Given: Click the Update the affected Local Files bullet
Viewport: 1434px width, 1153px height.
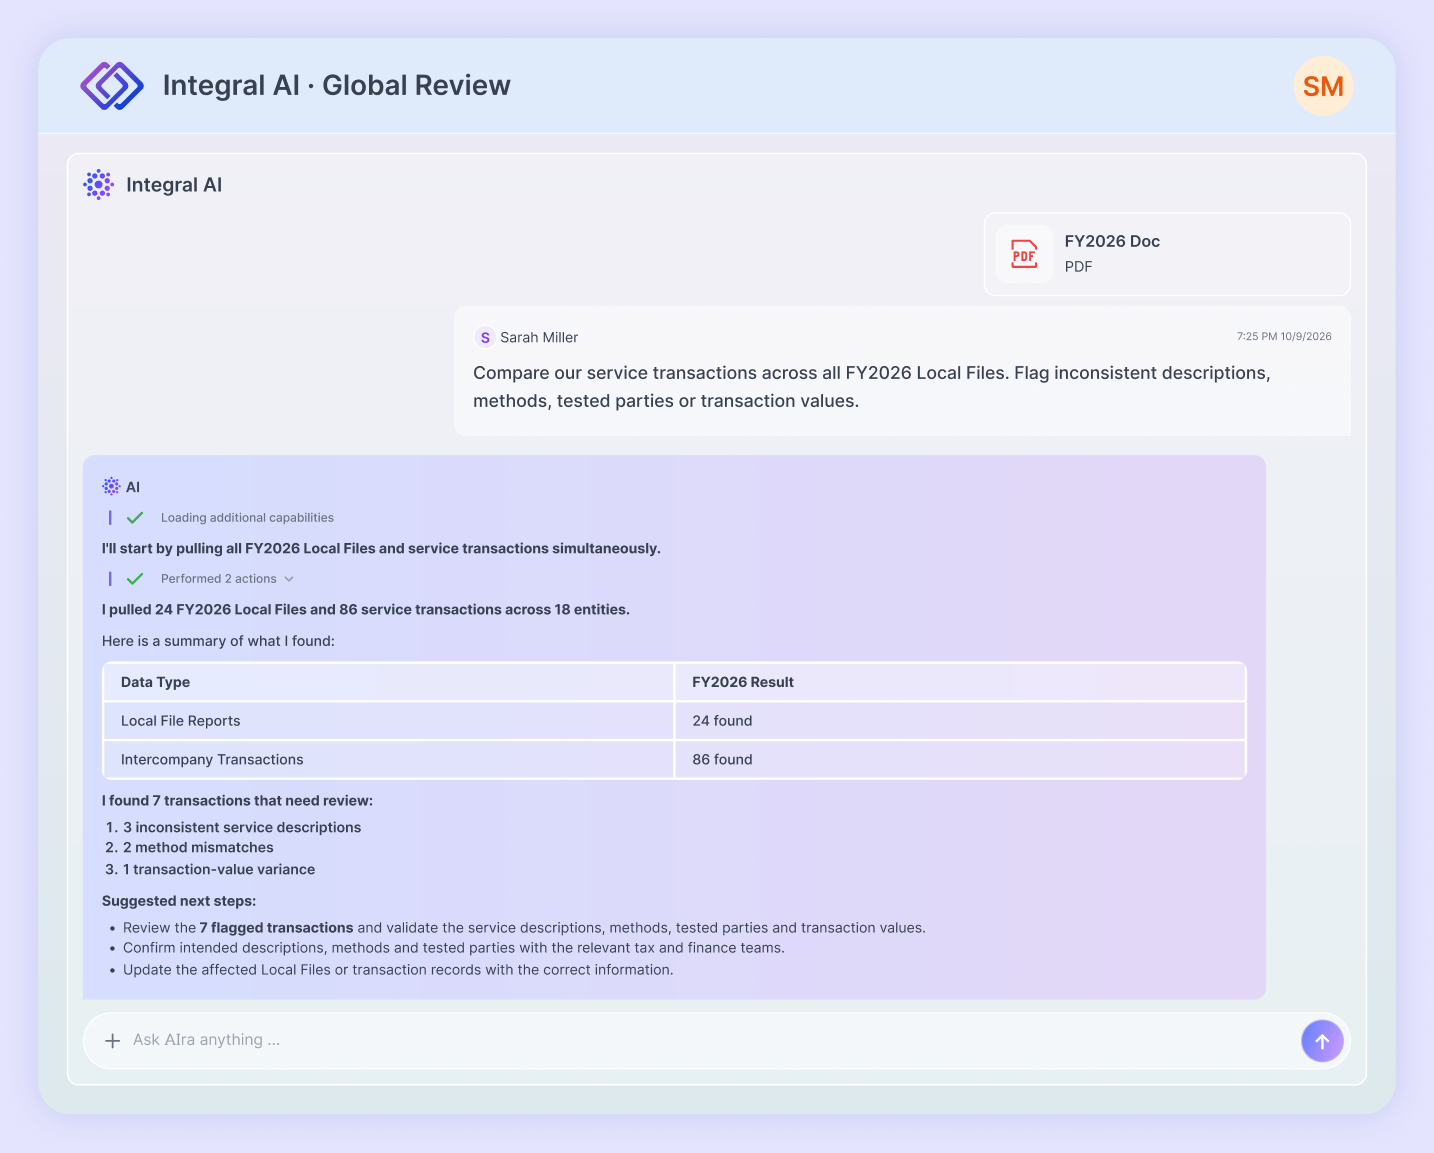Looking at the screenshot, I should (398, 970).
